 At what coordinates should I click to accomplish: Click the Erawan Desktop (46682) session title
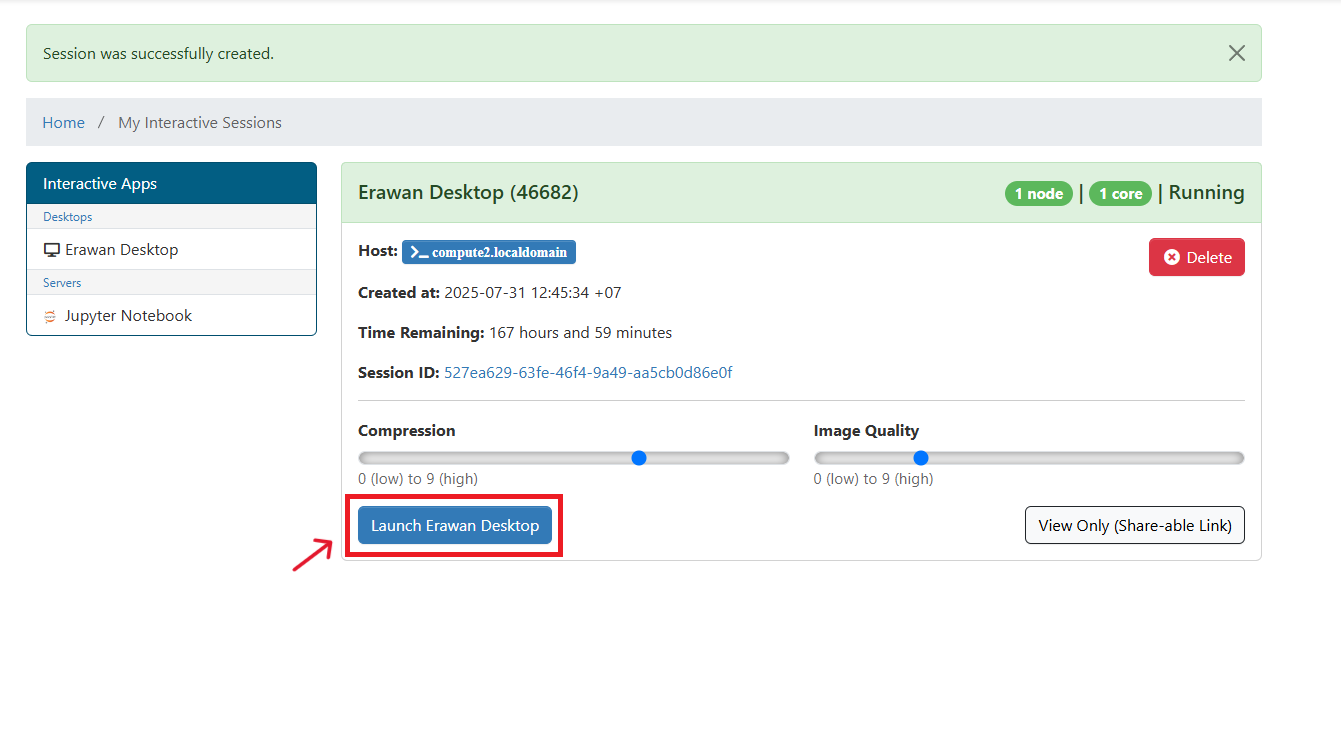tap(468, 192)
